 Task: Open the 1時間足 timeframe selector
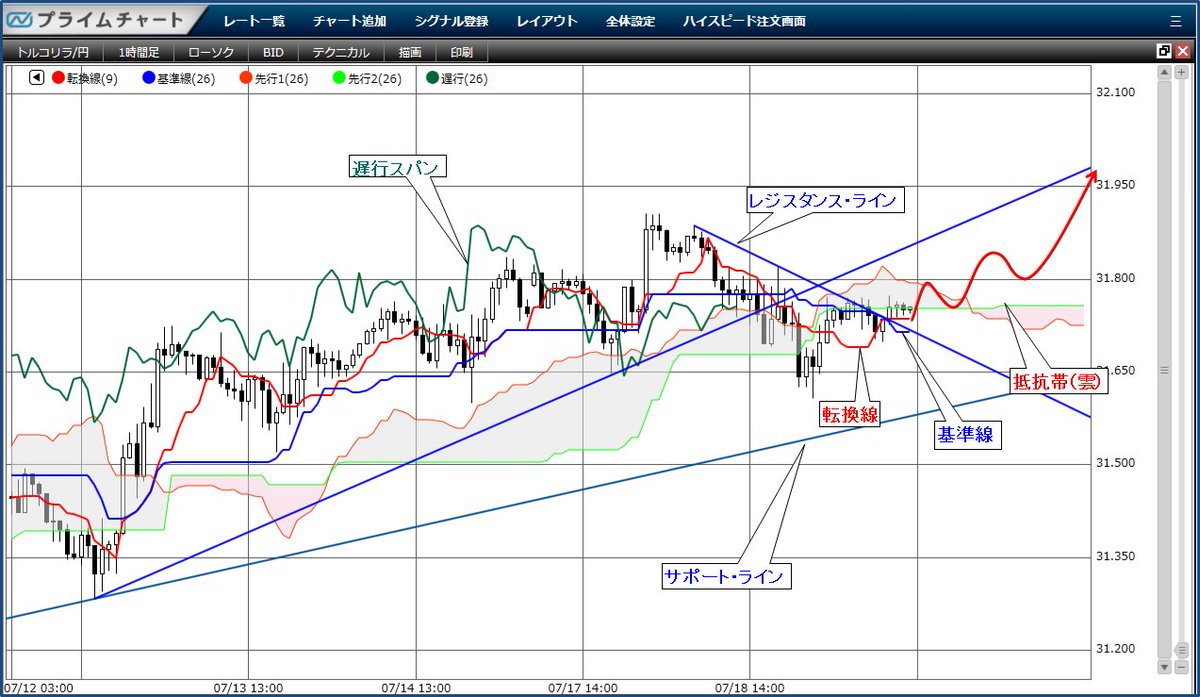139,52
